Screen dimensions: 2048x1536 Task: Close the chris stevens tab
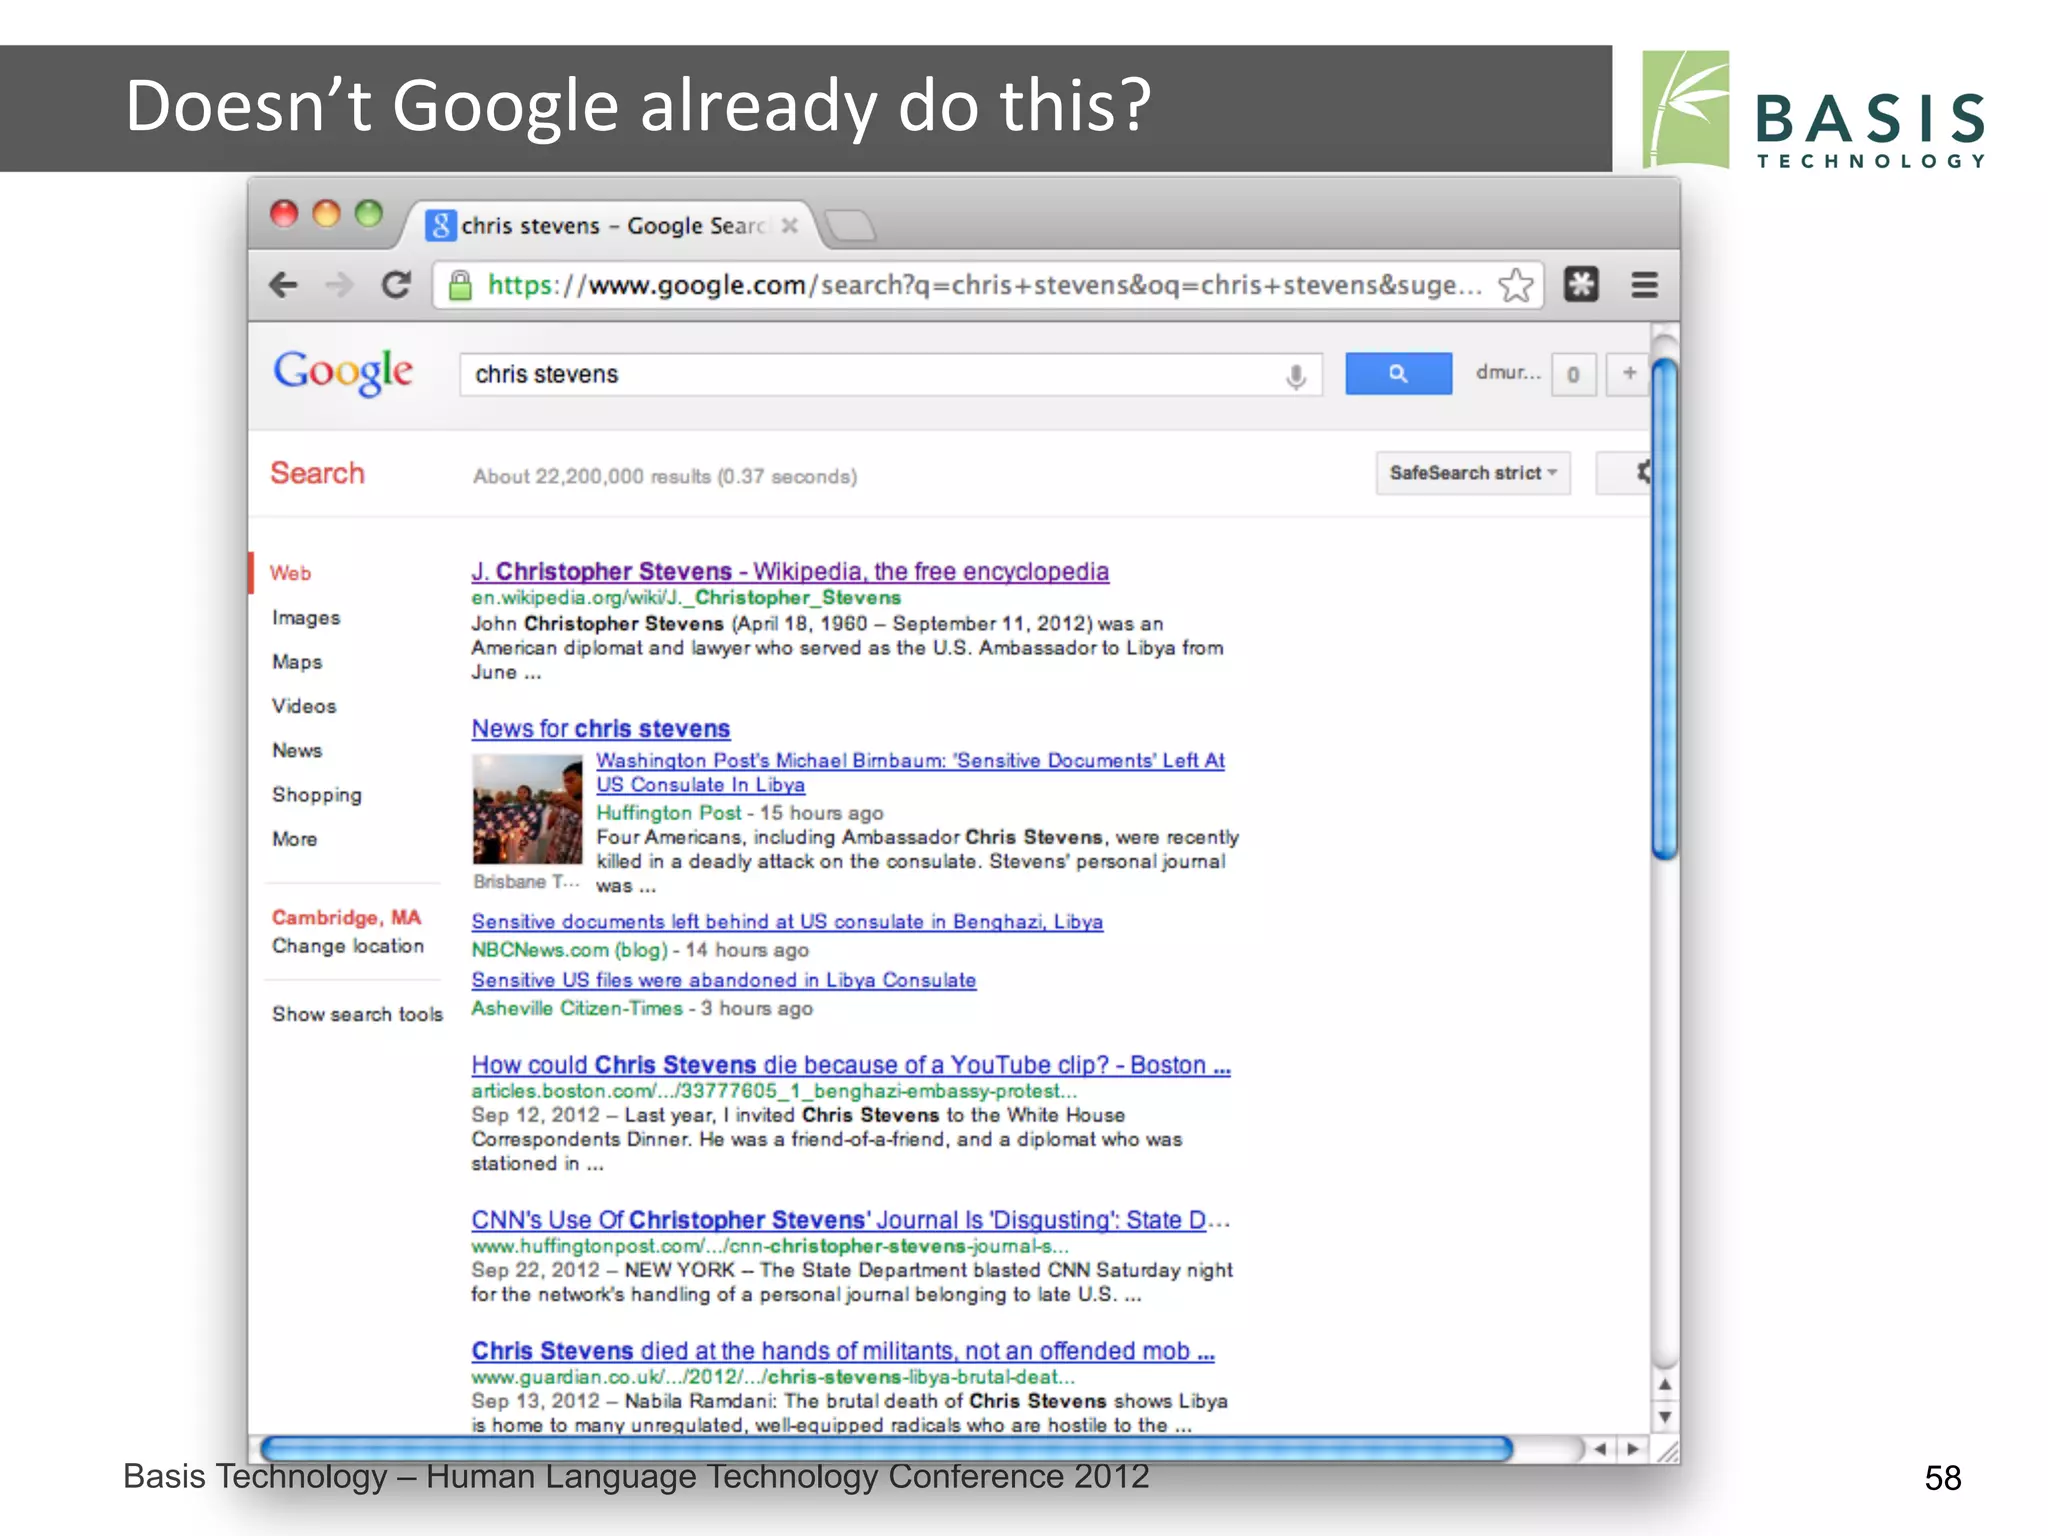tap(790, 226)
